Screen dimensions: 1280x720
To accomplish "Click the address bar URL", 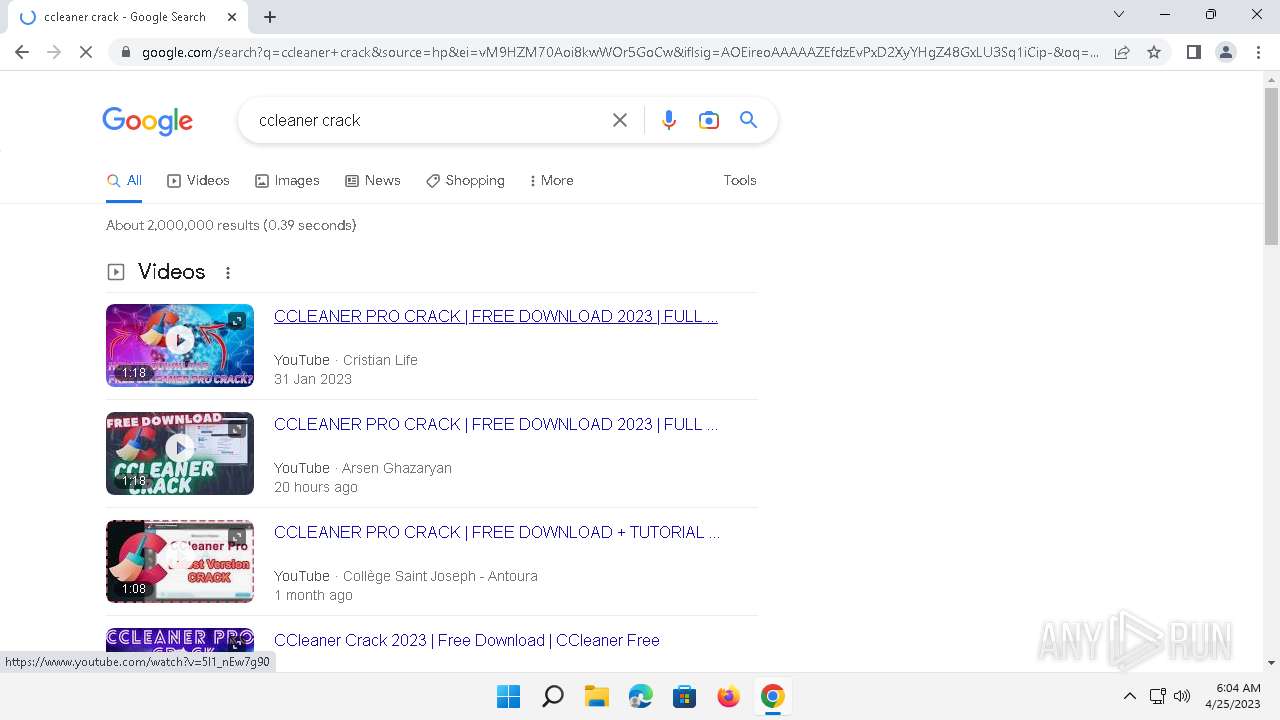I will [x=619, y=52].
